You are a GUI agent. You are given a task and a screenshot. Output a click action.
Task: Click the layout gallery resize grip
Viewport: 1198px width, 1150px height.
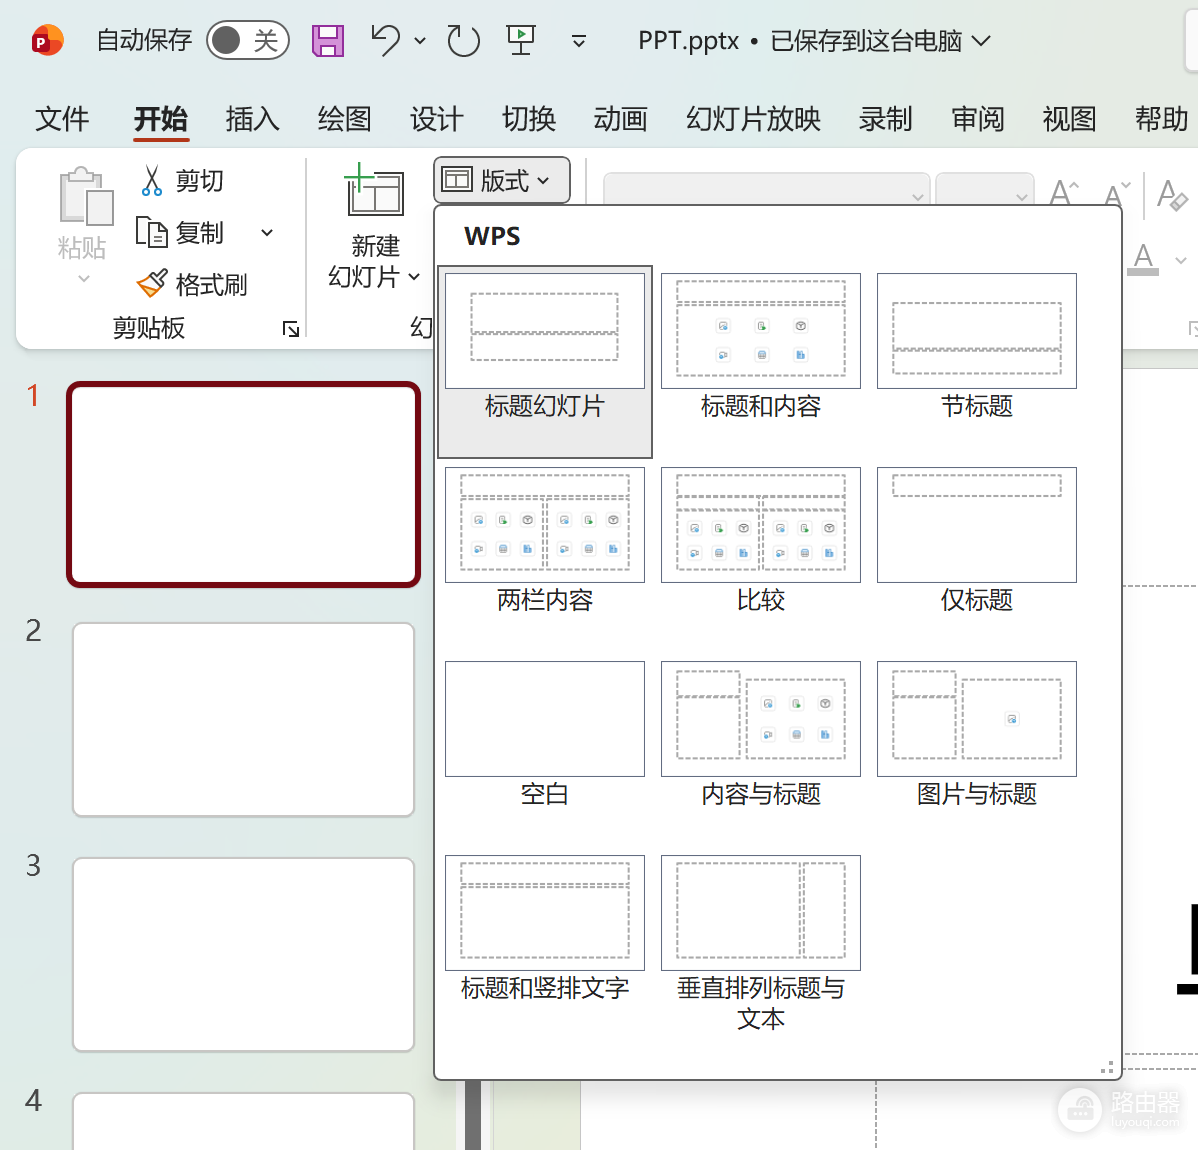1107,1067
